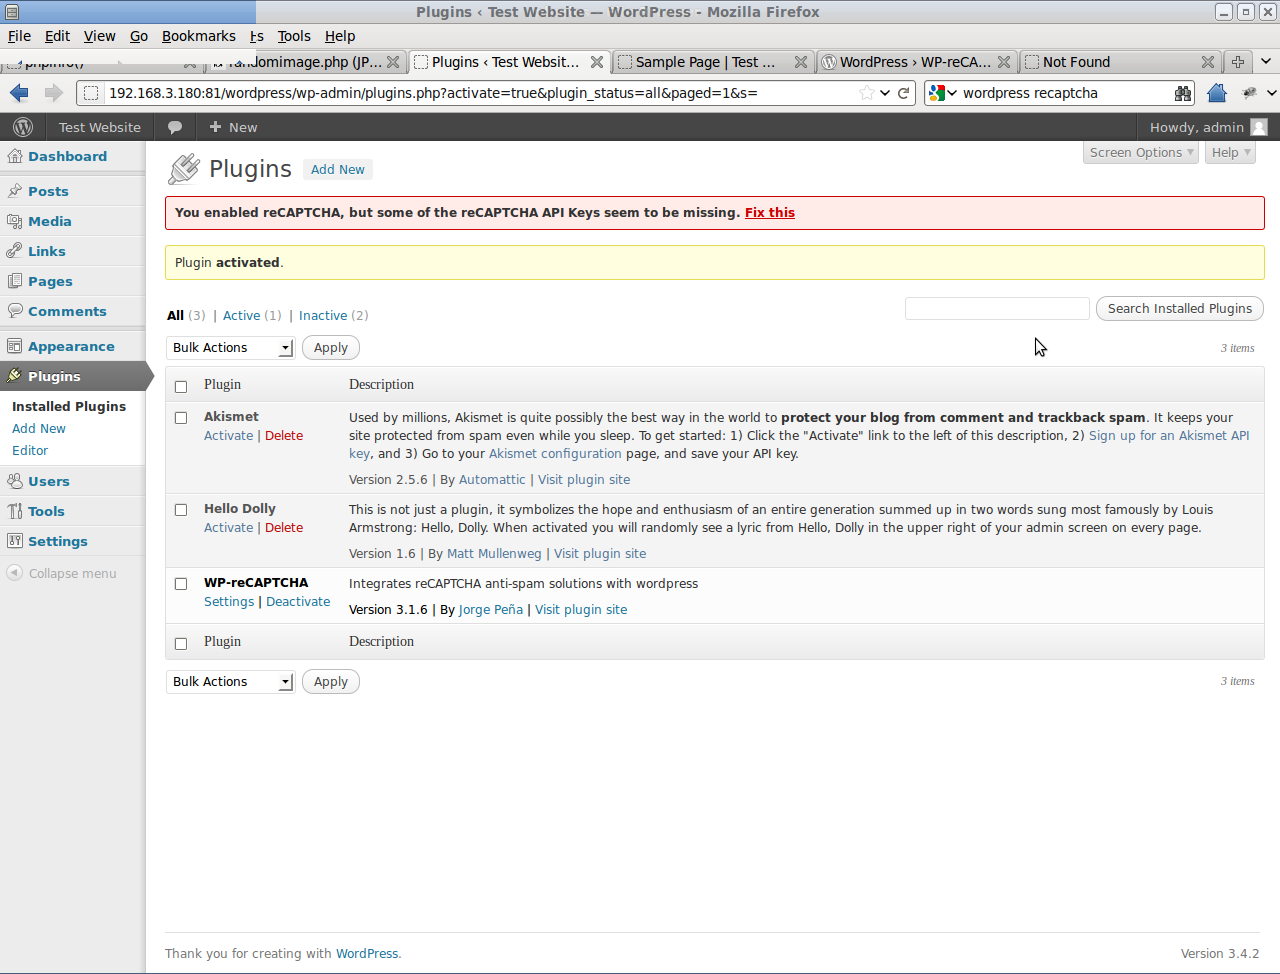Activate the Akismet plugin

pyautogui.click(x=229, y=436)
